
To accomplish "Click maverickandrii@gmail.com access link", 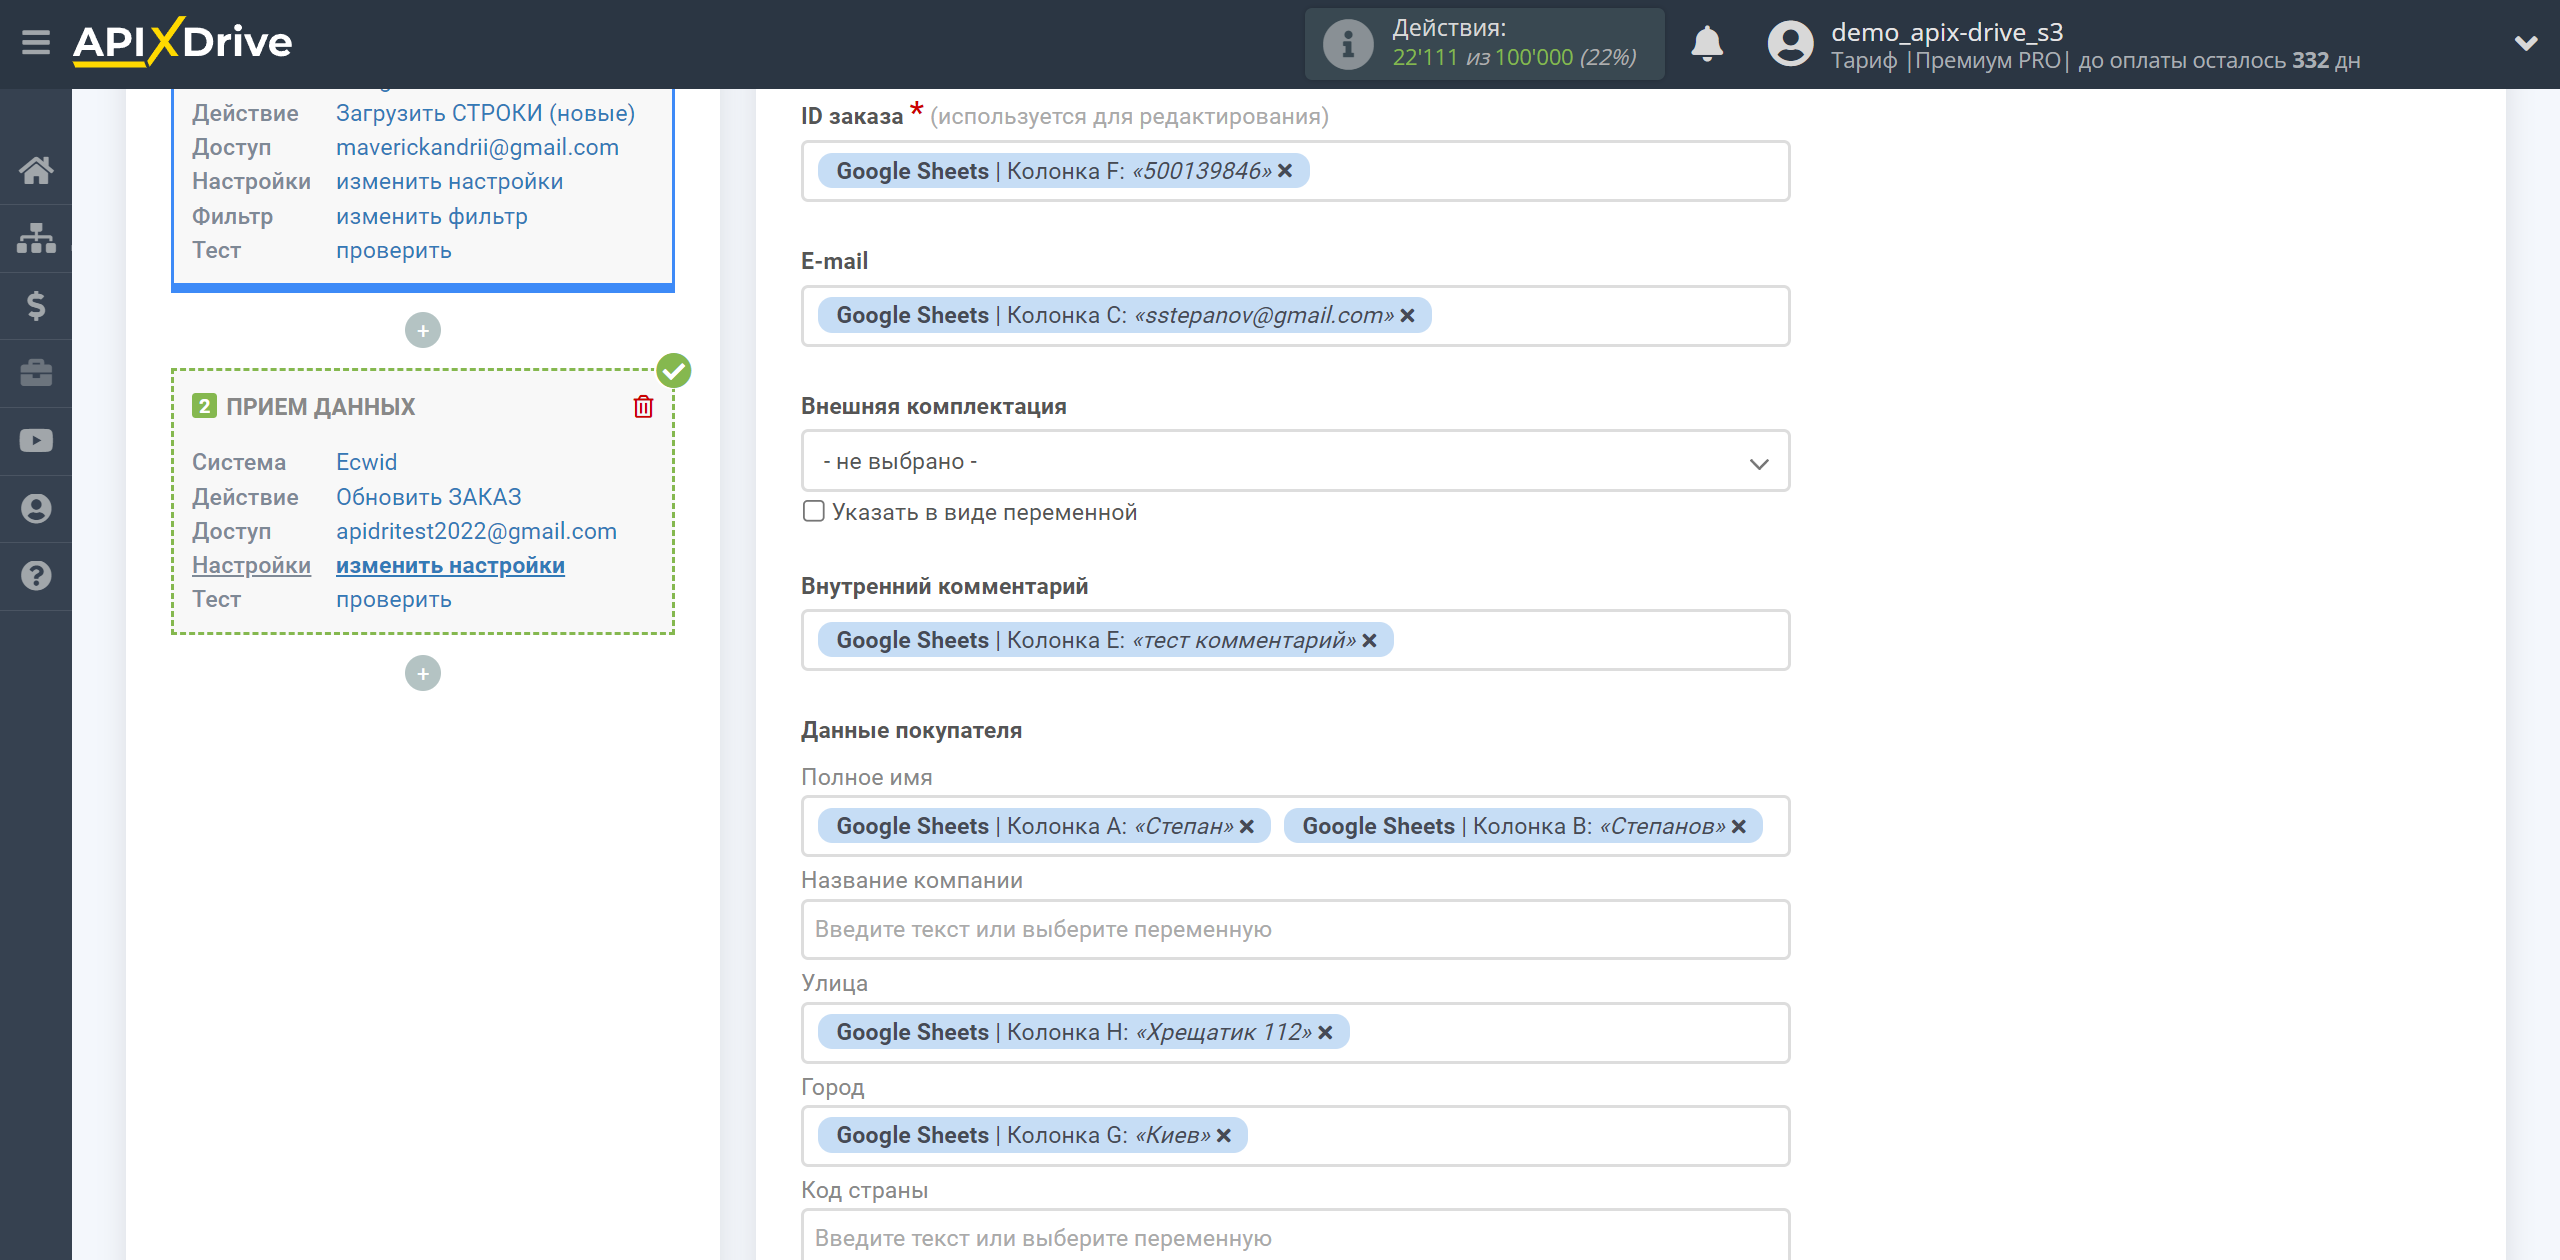I will (x=477, y=147).
